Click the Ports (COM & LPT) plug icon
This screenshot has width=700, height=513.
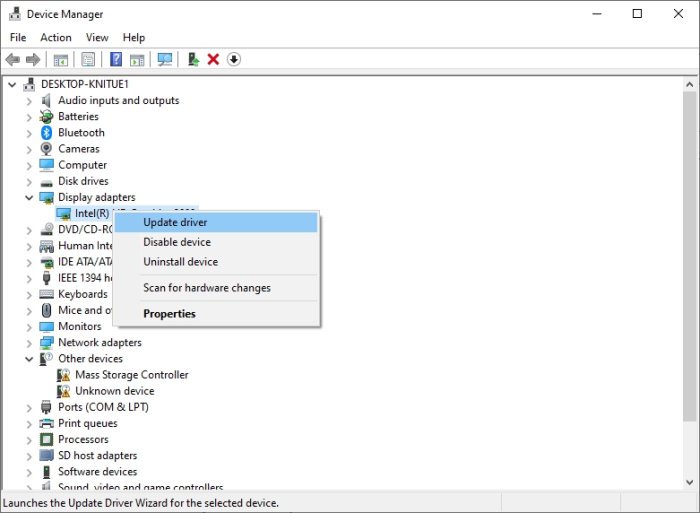46,407
